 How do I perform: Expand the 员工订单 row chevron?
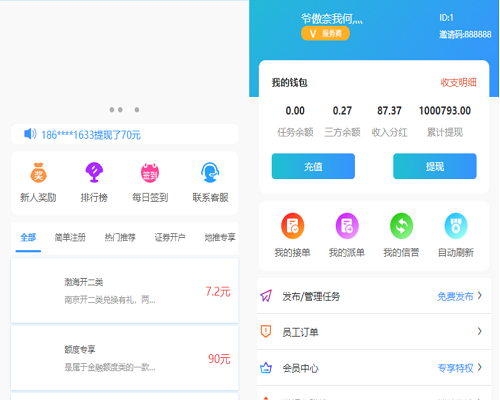[480, 331]
